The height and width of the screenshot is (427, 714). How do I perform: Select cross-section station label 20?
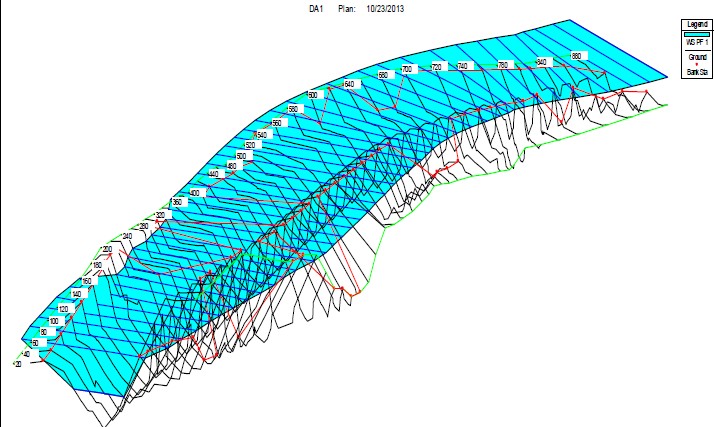point(17,365)
